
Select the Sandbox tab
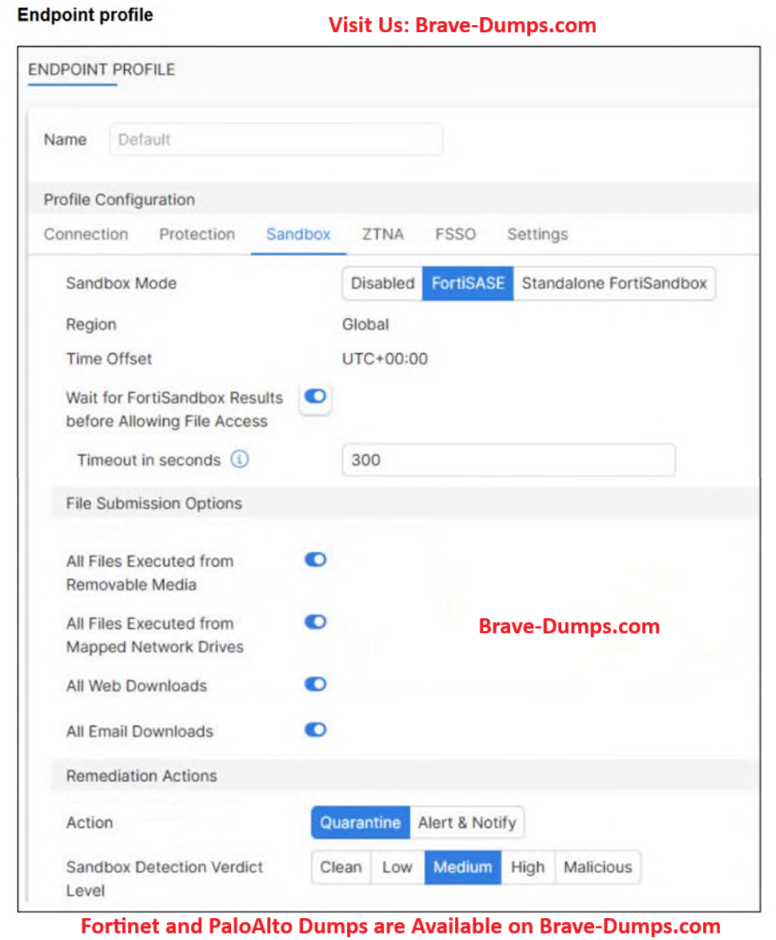(298, 234)
